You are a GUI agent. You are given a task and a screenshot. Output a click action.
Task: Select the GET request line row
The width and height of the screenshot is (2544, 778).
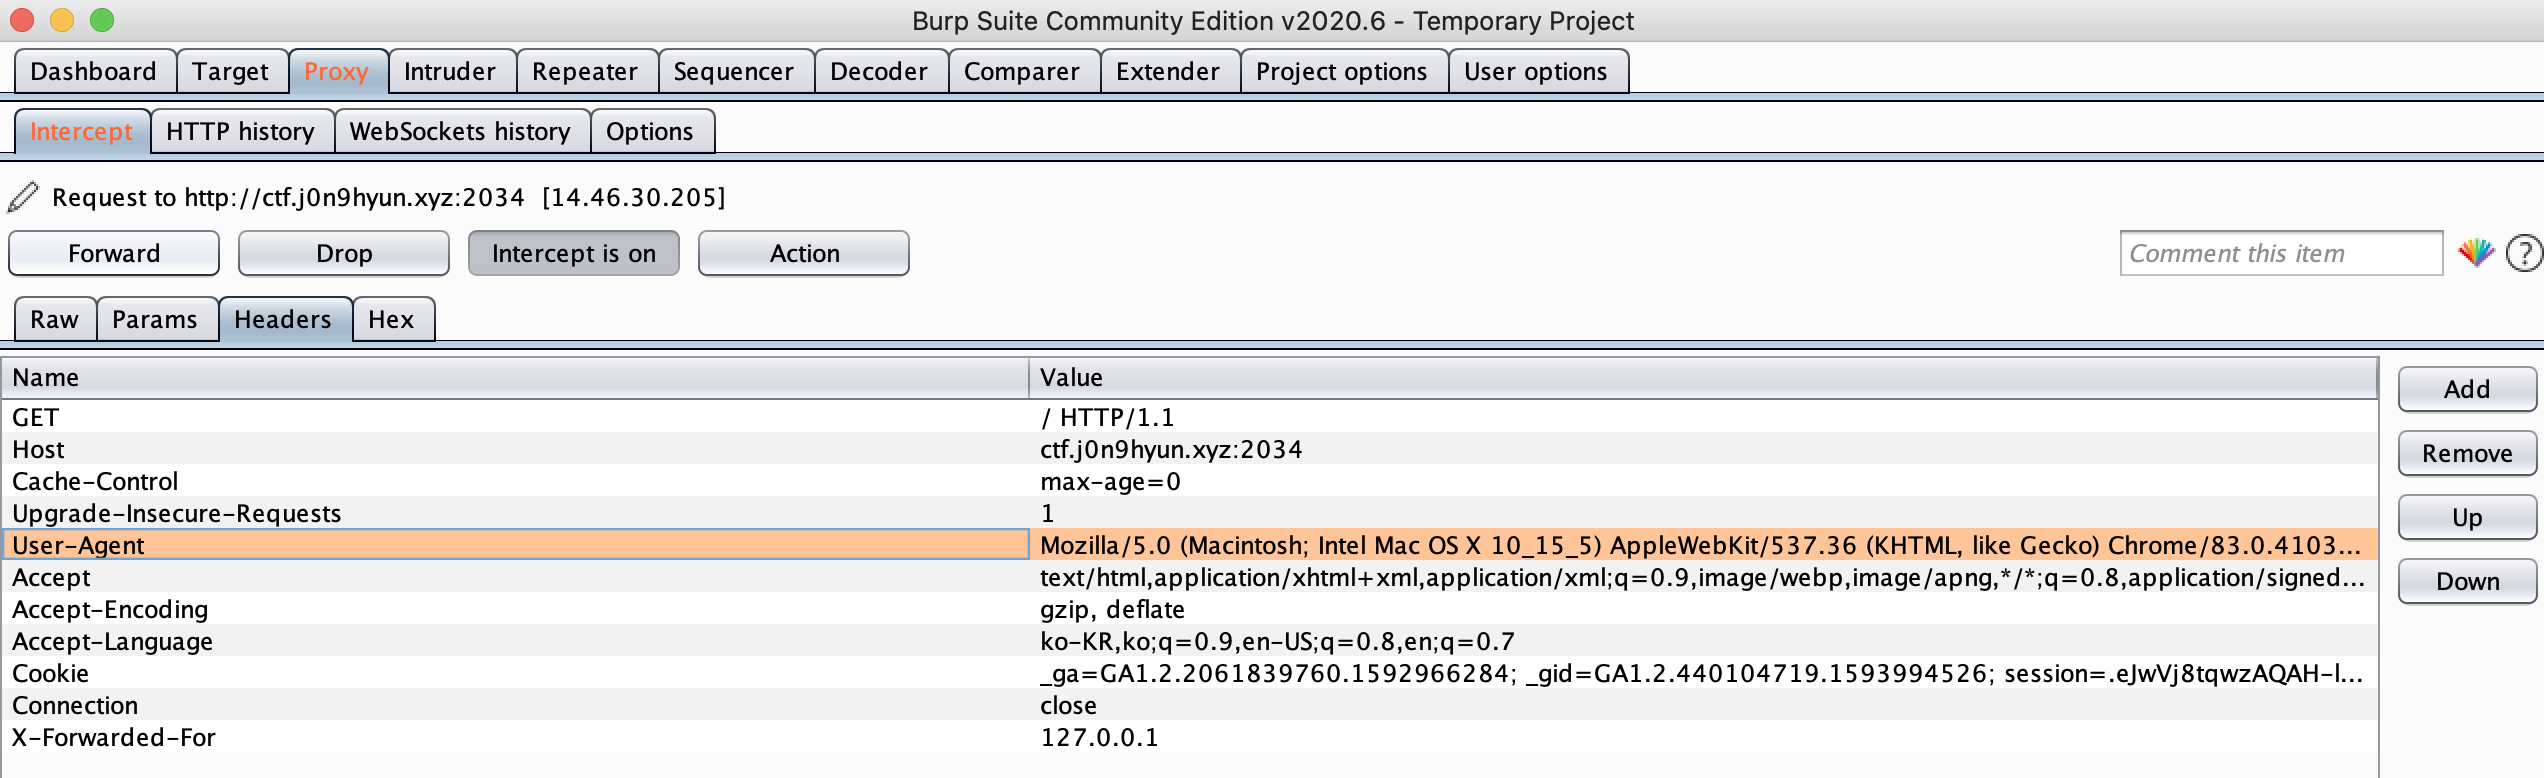(1189, 417)
